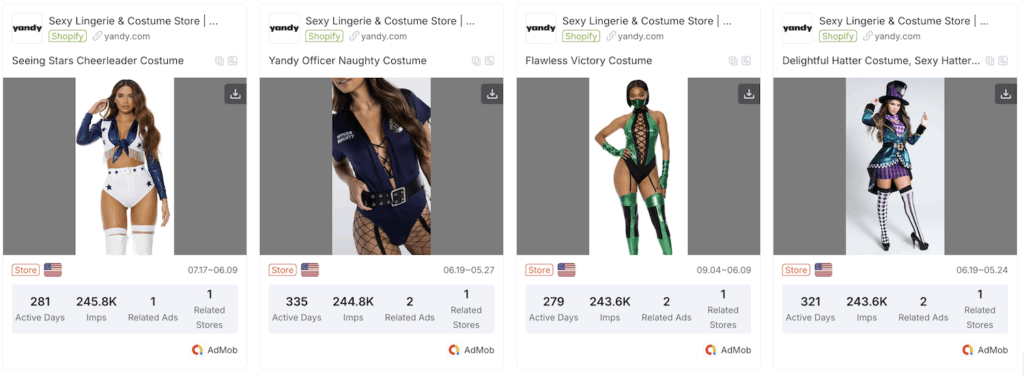Open the Flawless Victory Costume product image
The width and height of the screenshot is (1024, 377).
638,166
